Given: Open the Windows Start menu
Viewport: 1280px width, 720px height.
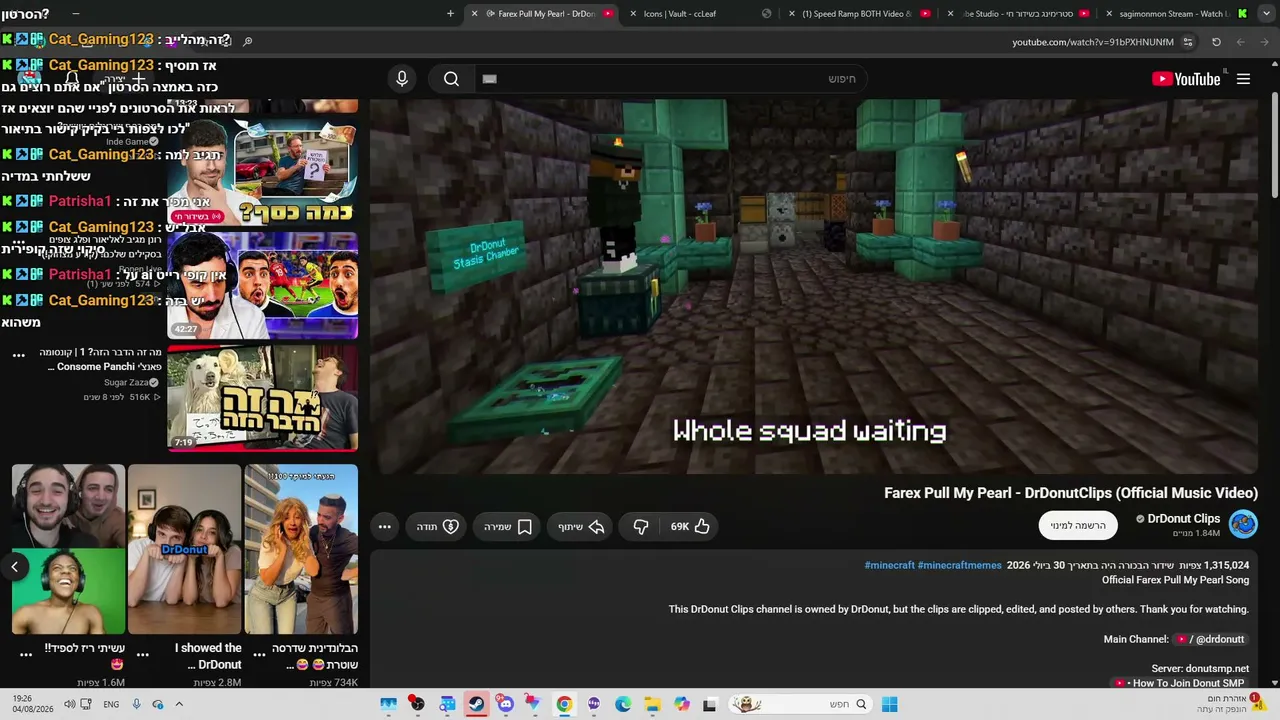Looking at the screenshot, I should (889, 704).
